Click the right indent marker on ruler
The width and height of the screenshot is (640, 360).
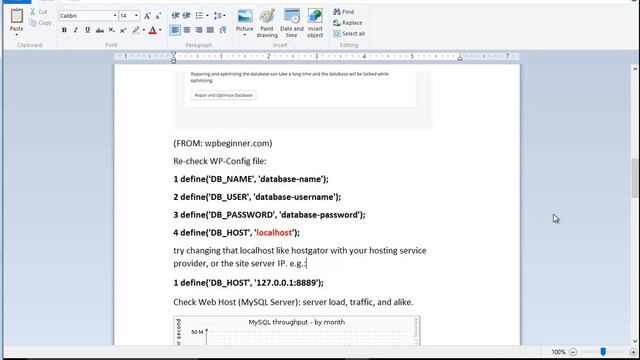point(460,58)
